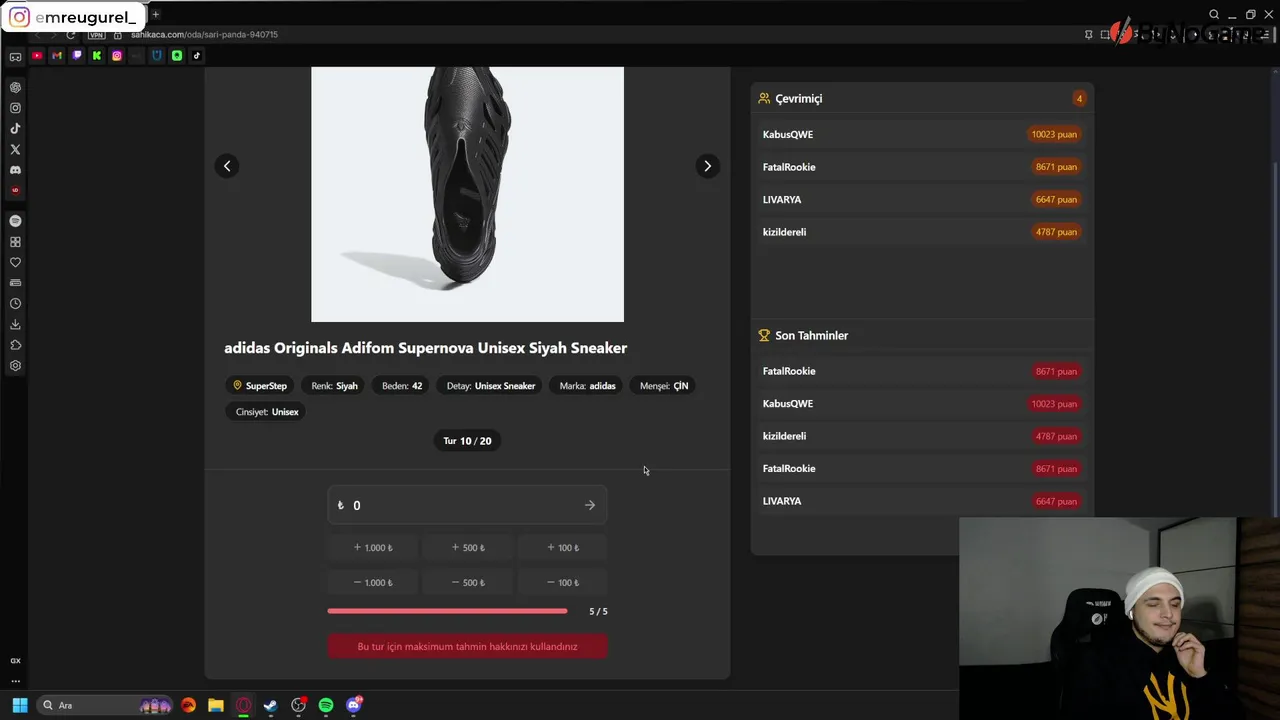Image resolution: width=1280 pixels, height=720 pixels.
Task: Click the browser search magnifier icon
Action: point(1214,14)
